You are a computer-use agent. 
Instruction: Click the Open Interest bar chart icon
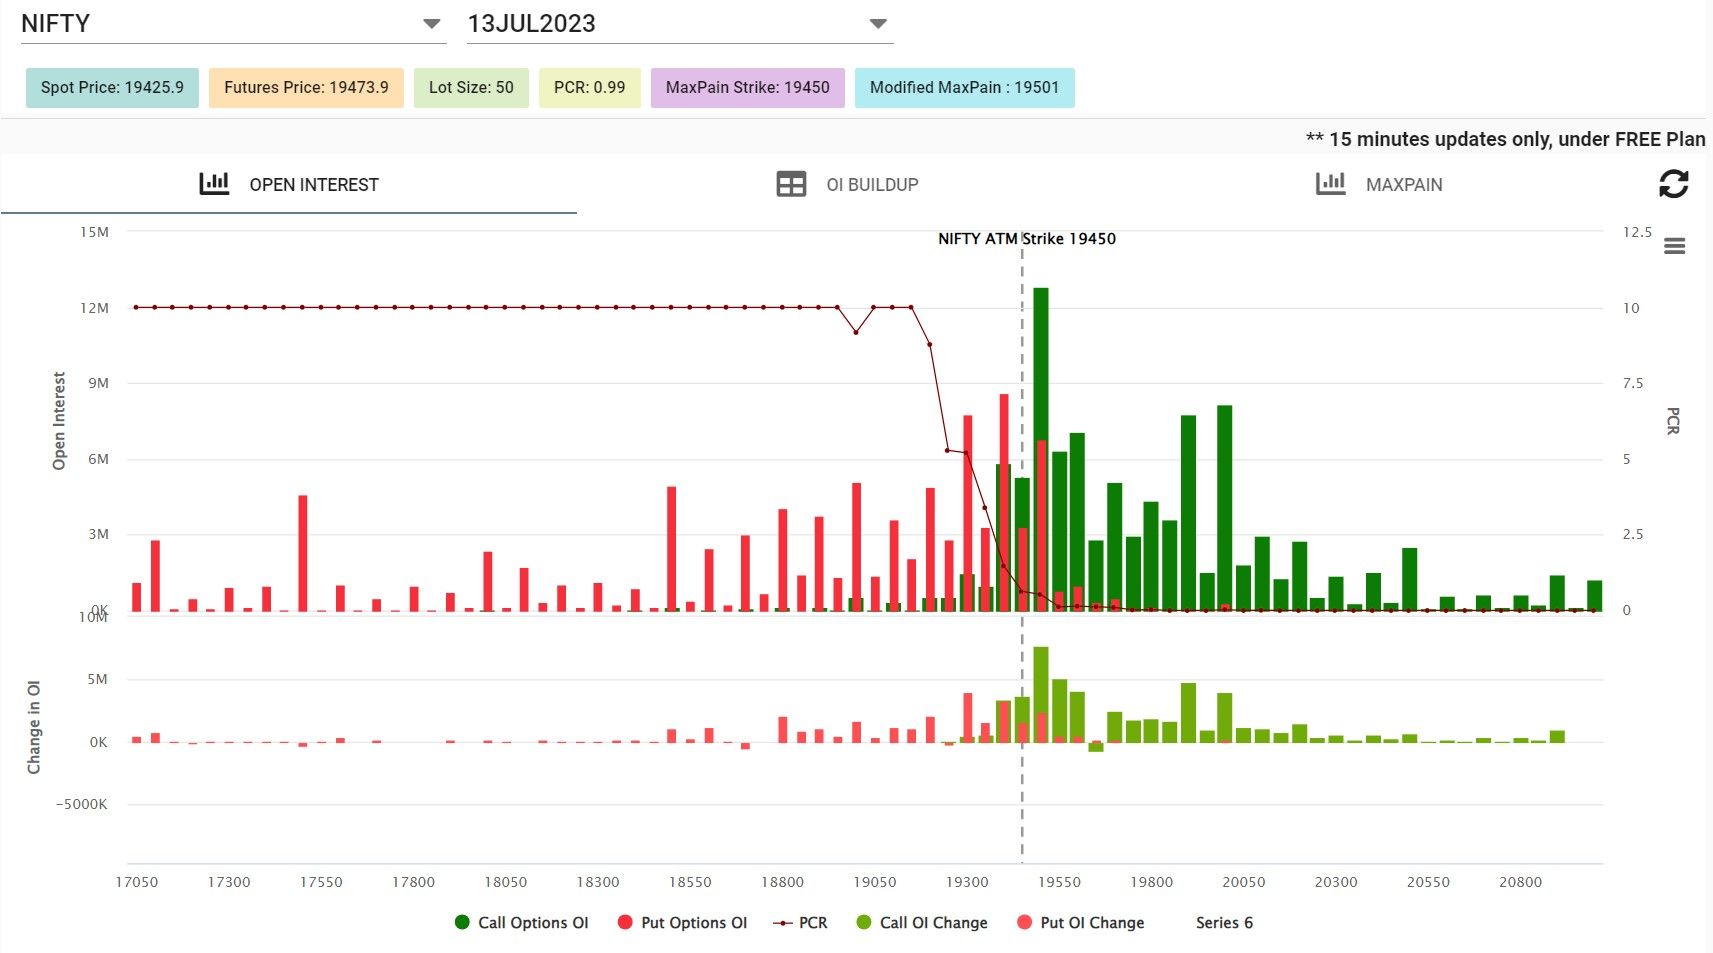pyautogui.click(x=214, y=183)
